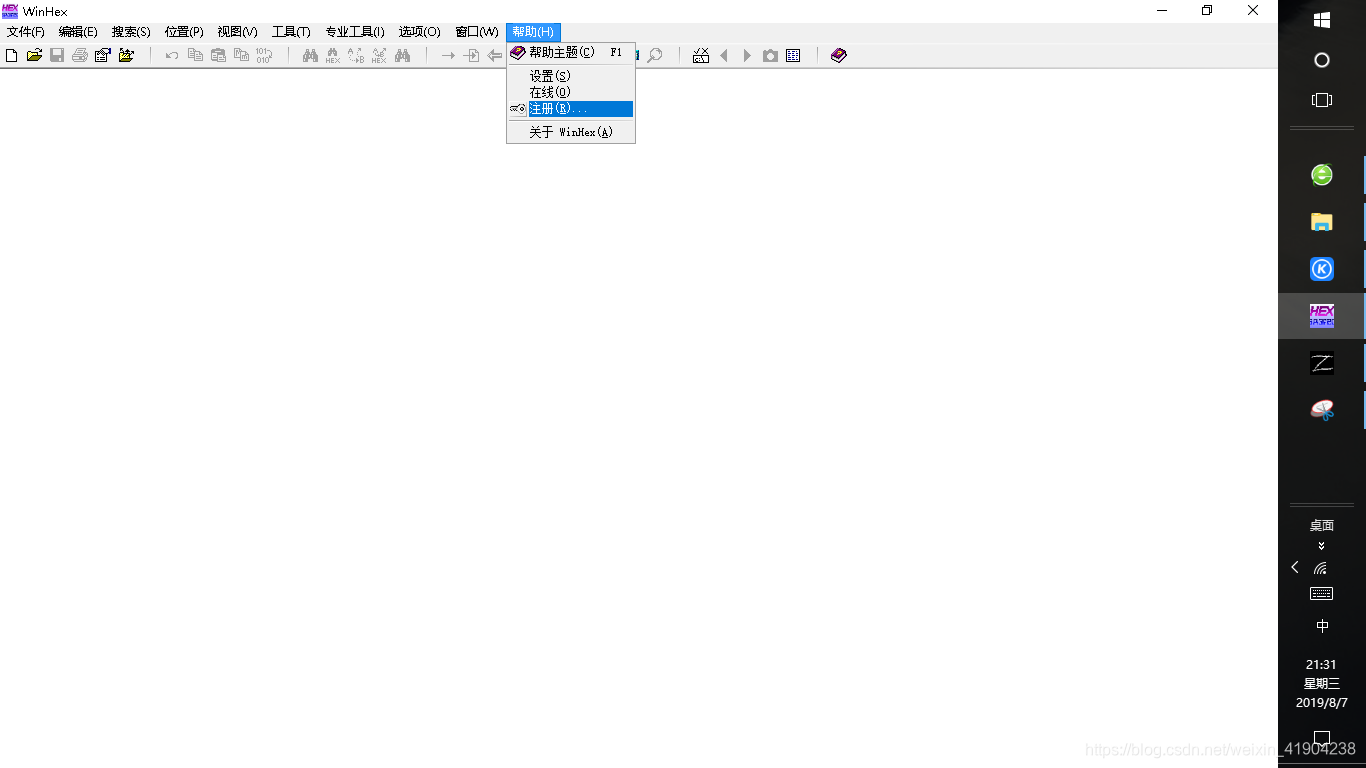1366x768 pixels.
Task: Click the WinHex taskbar icon
Action: pyautogui.click(x=1322, y=316)
